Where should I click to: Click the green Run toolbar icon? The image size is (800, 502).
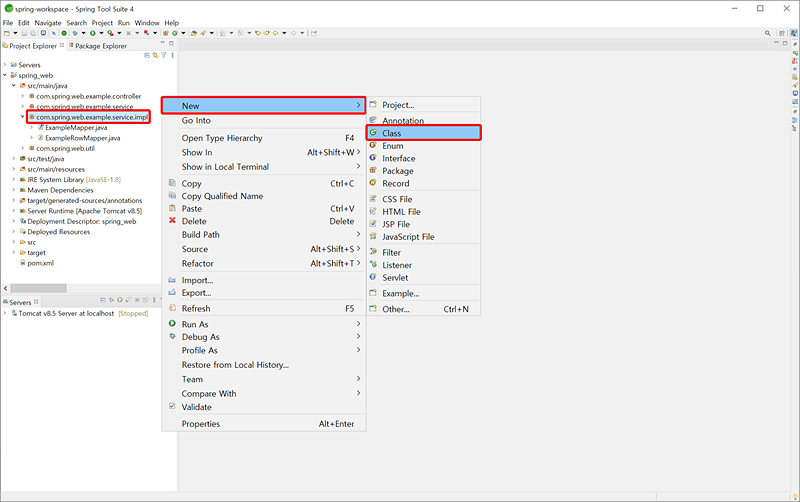tap(92, 33)
